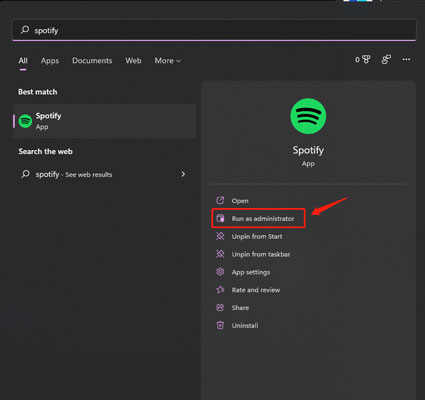Click the web search magnifier icon

25,174
